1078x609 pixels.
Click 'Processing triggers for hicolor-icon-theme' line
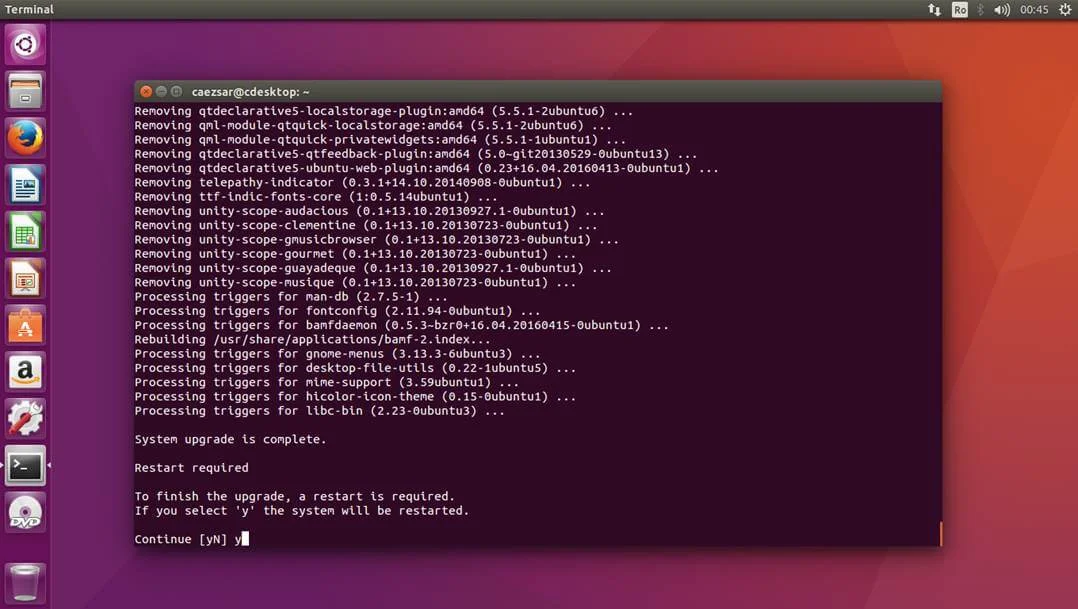(x=355, y=397)
